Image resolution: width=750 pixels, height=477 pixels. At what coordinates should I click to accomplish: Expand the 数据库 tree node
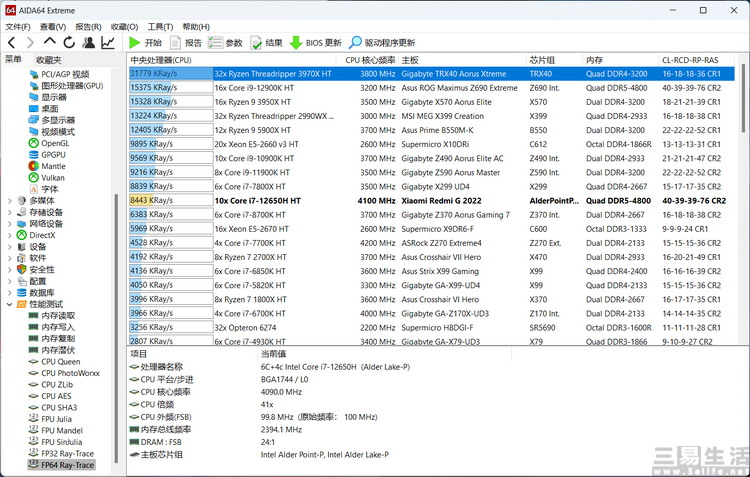point(10,293)
